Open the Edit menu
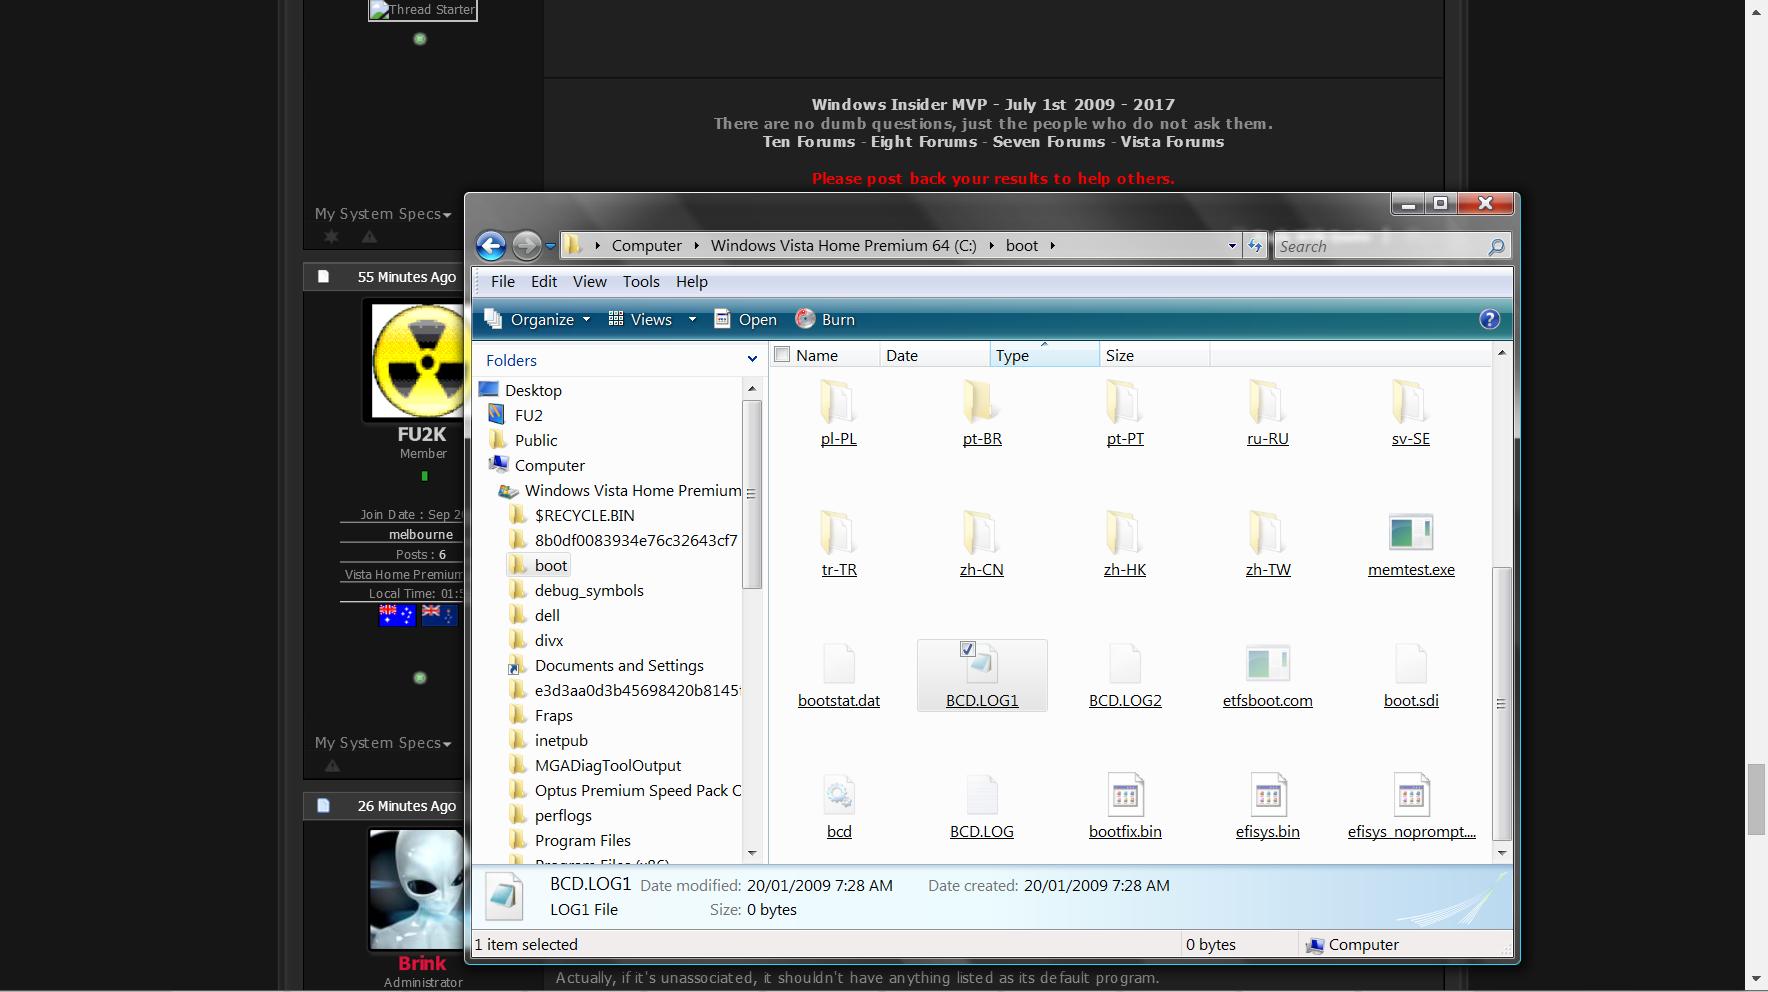 point(544,282)
